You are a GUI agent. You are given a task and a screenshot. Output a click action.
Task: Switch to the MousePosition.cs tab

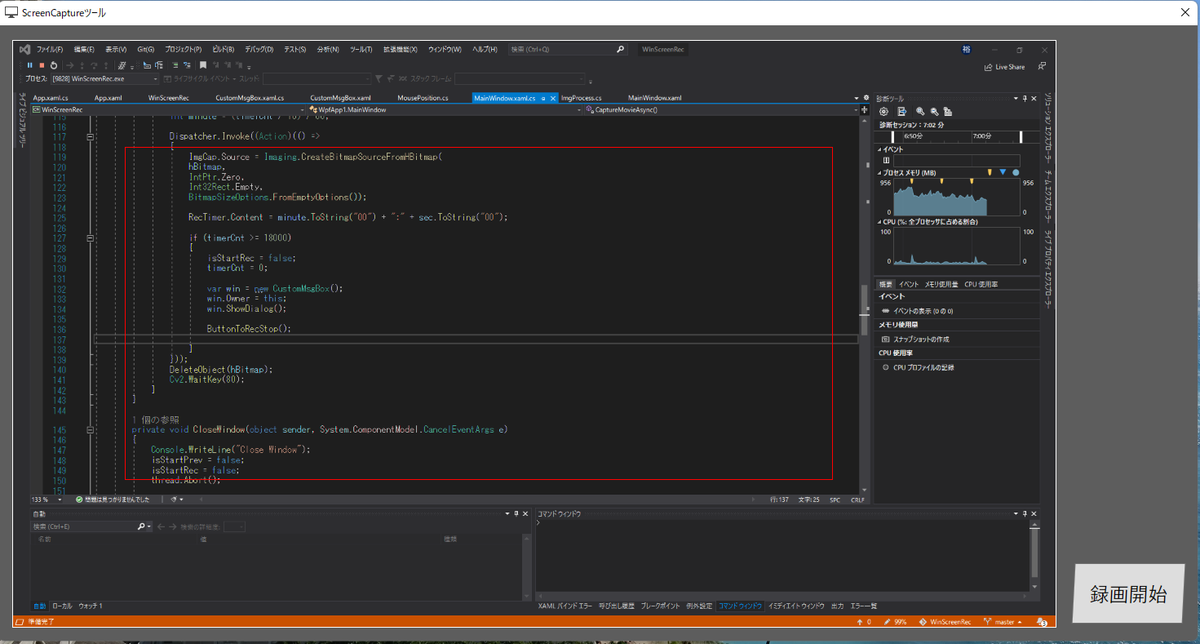pos(421,98)
